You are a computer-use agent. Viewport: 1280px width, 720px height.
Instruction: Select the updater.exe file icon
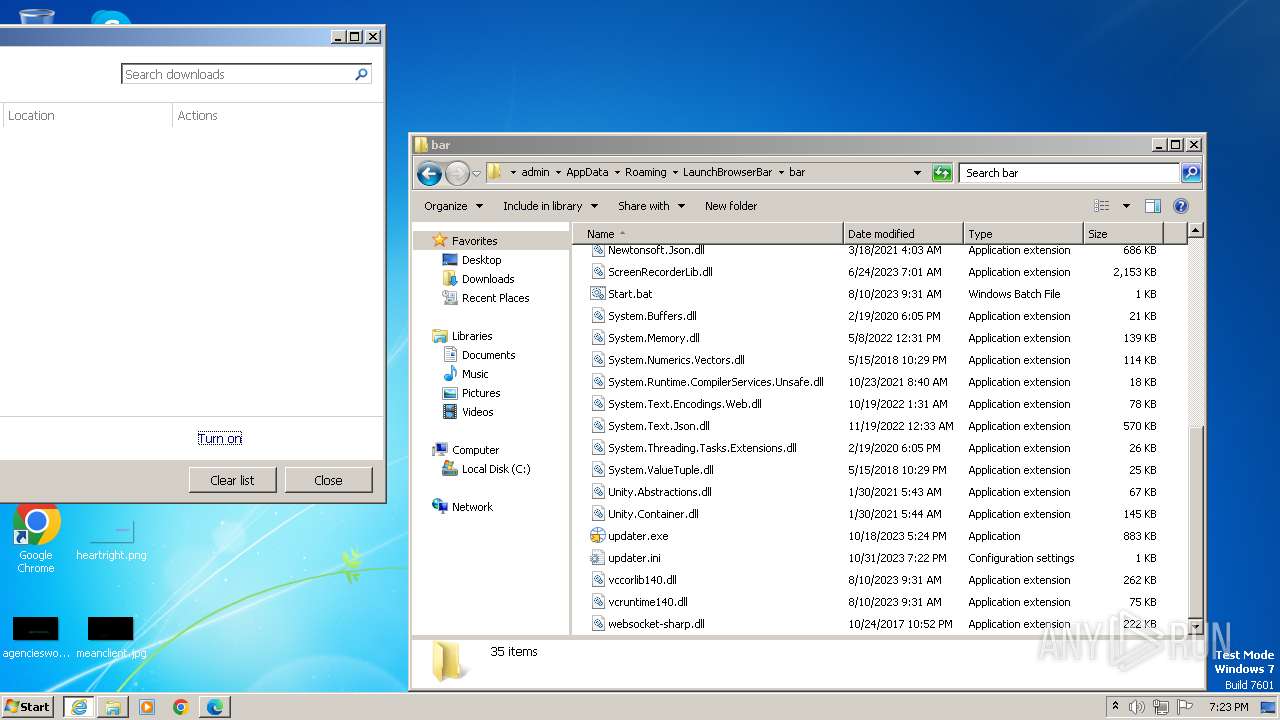coord(598,536)
